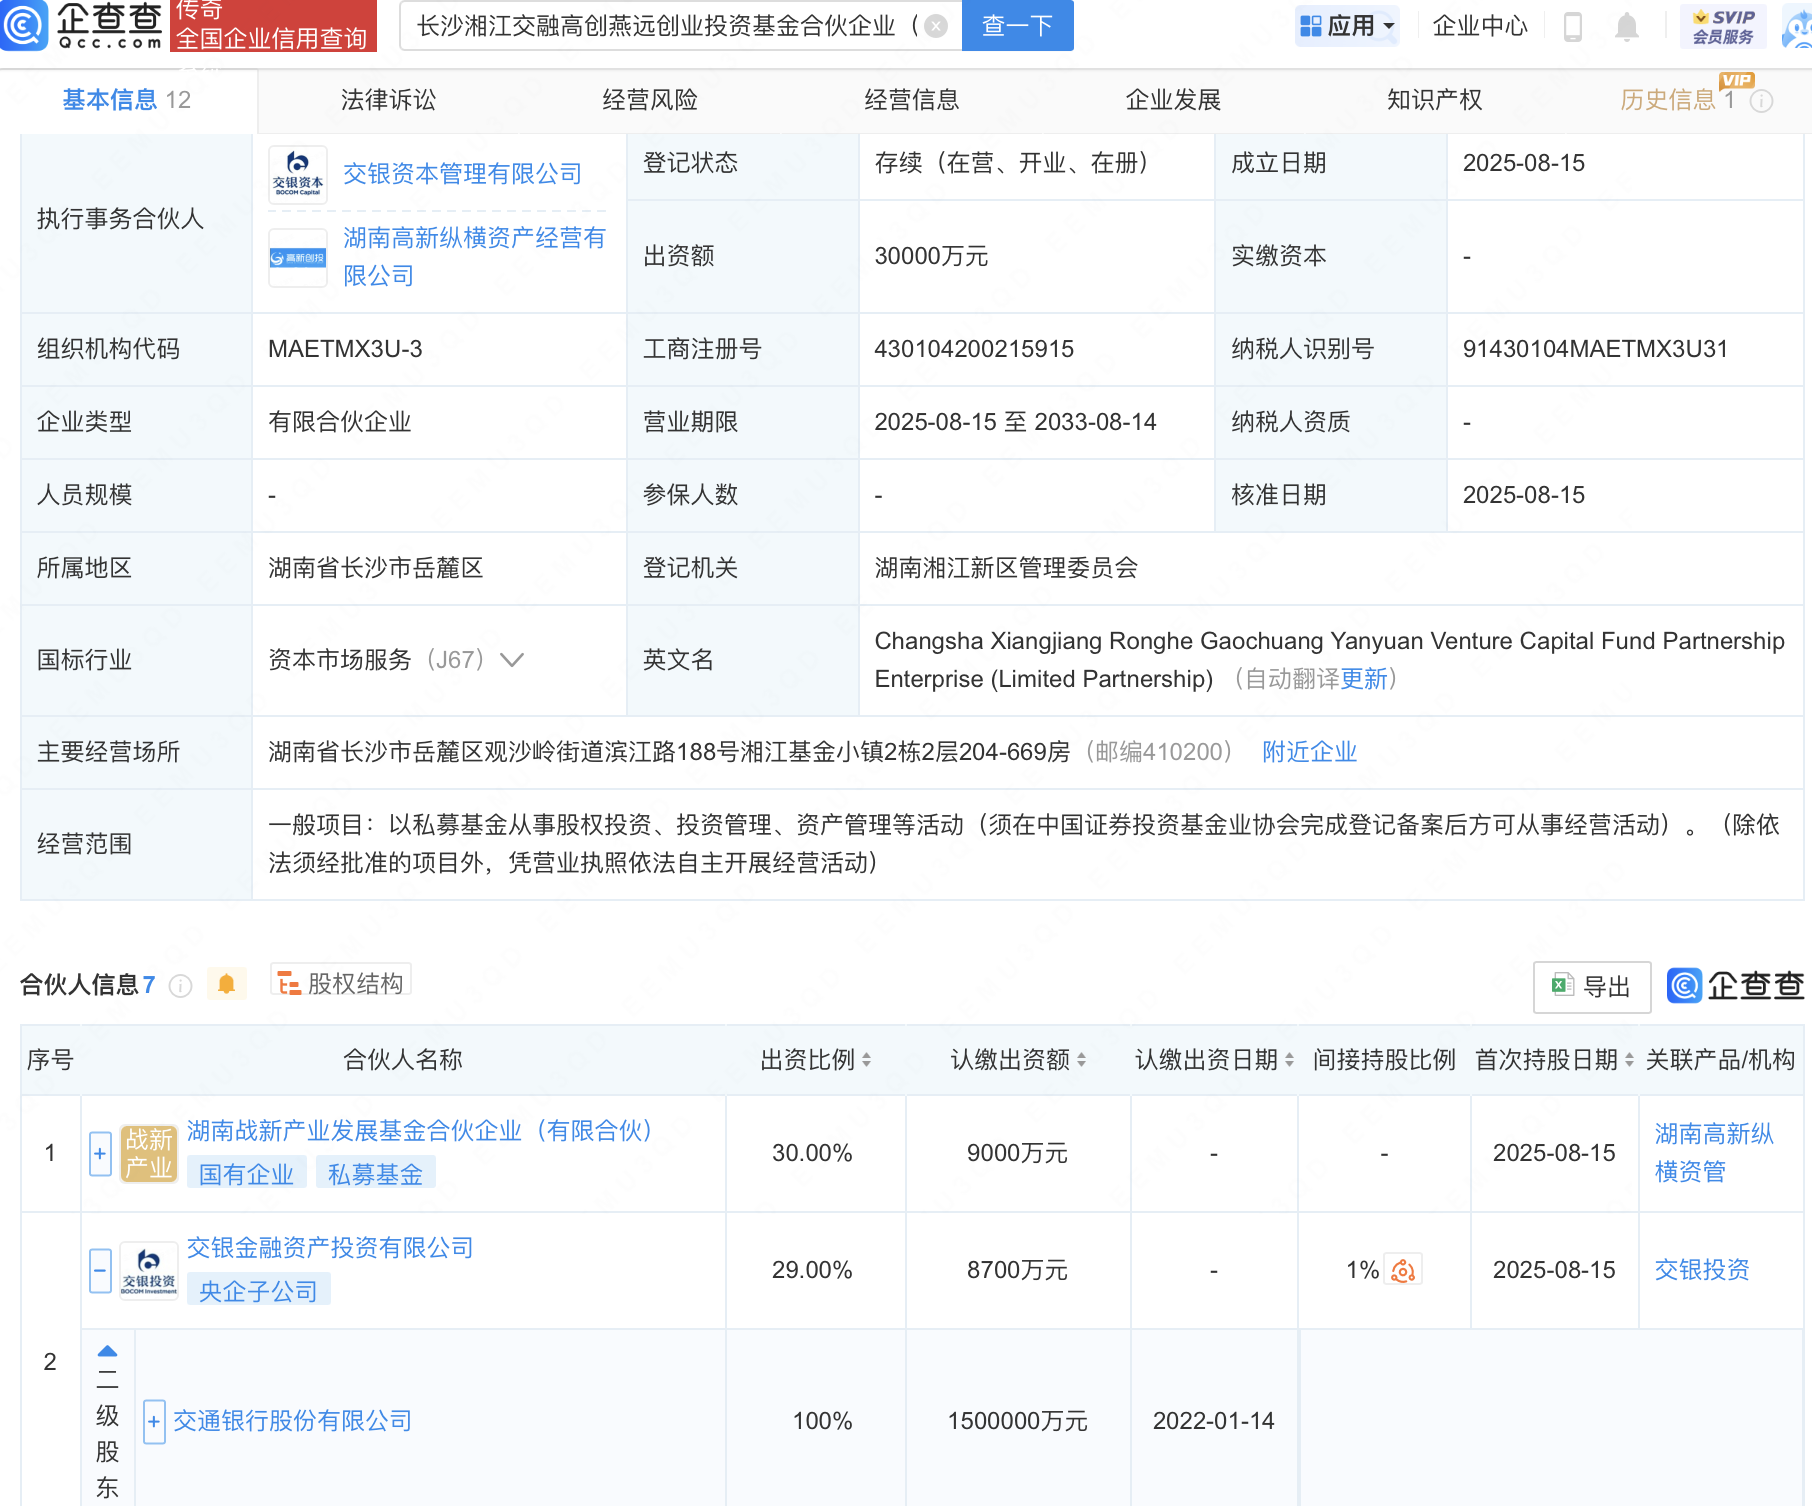Click 央企子公司 tag
The image size is (1812, 1506).
coord(258,1291)
